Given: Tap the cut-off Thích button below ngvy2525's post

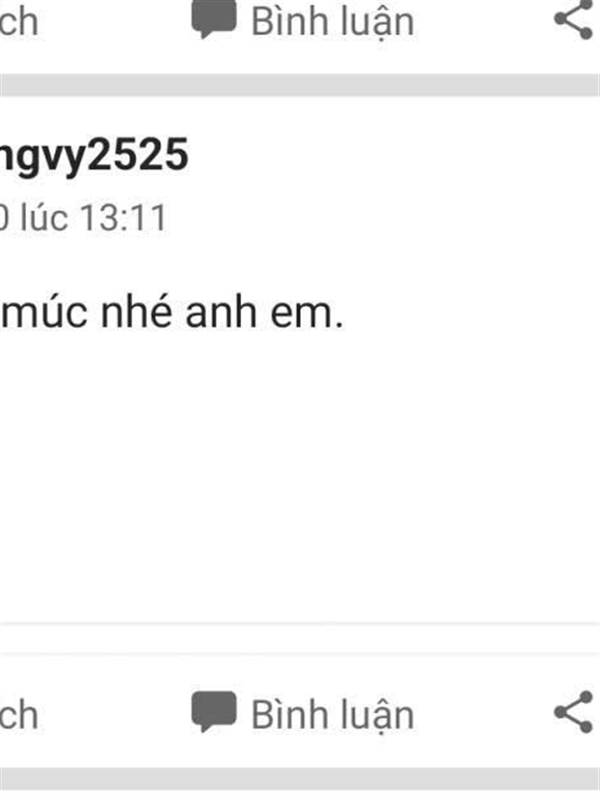Looking at the screenshot, I should click(x=19, y=715).
